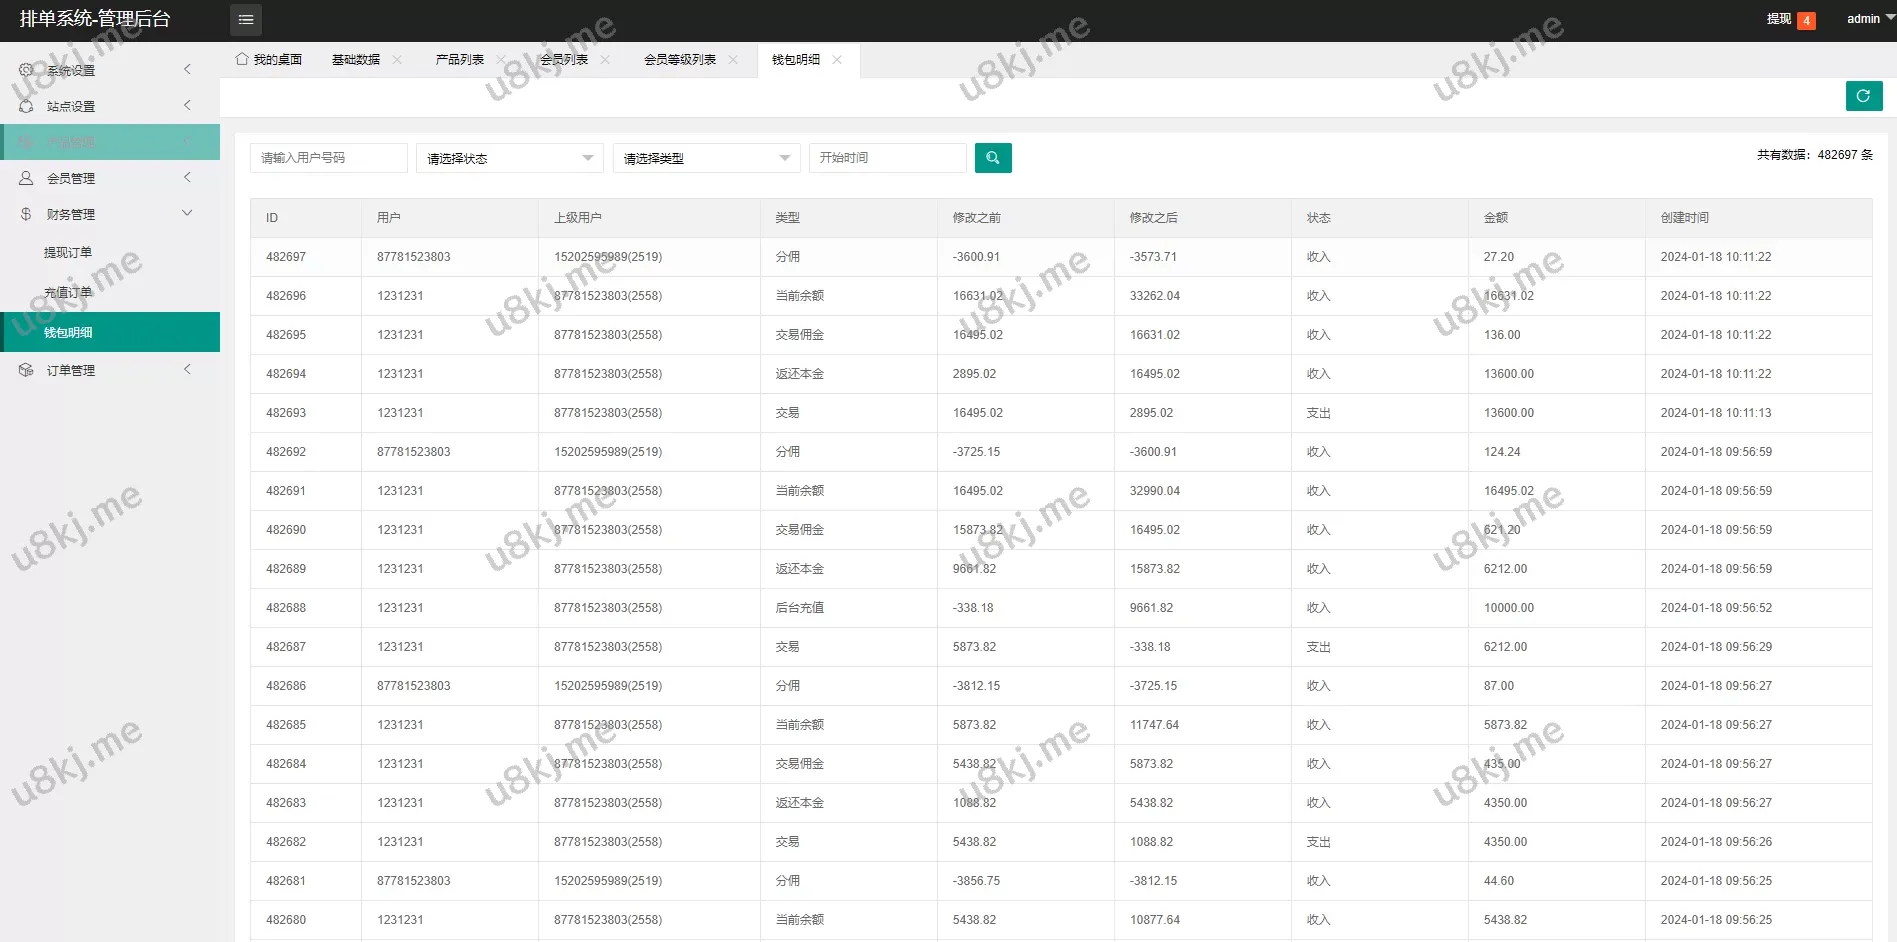Viewport: 1897px width, 942px height.
Task: Focus the 开始时间 date input
Action: tap(887, 158)
